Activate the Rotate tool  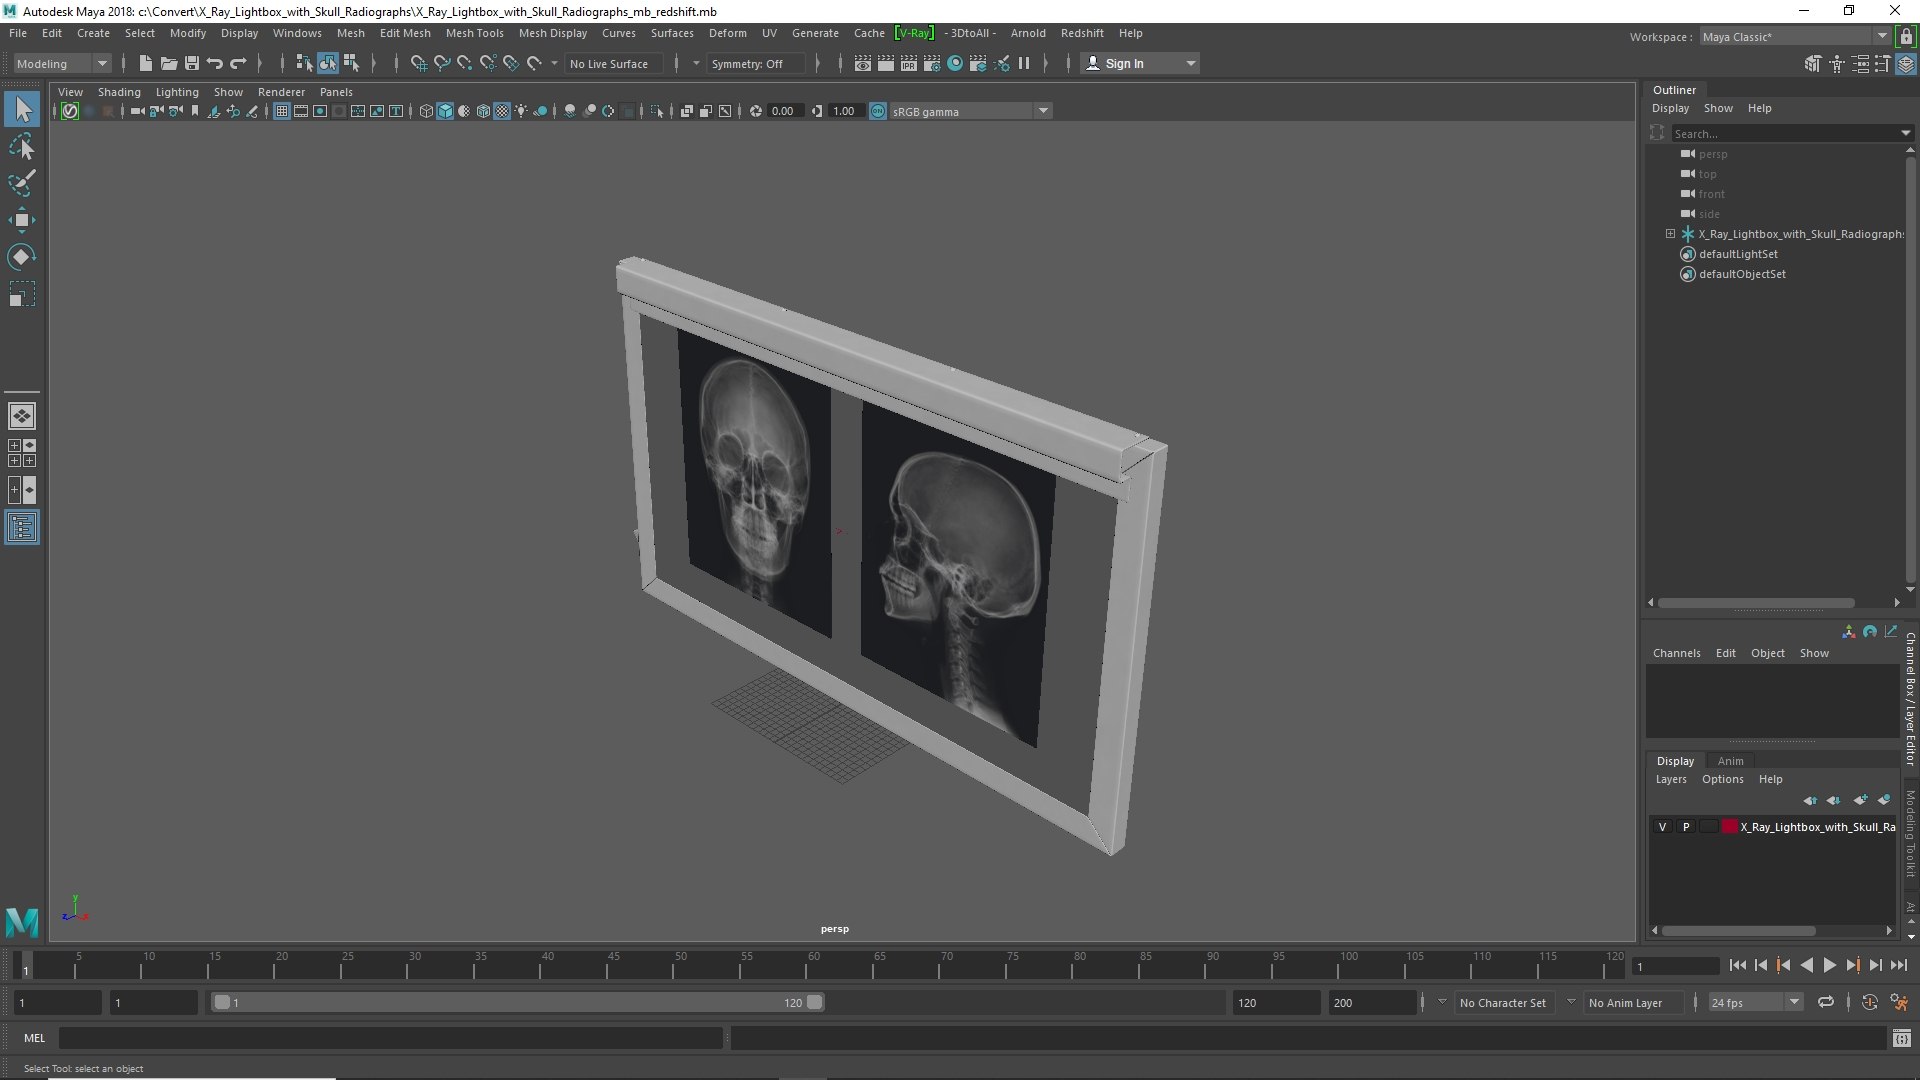point(22,257)
